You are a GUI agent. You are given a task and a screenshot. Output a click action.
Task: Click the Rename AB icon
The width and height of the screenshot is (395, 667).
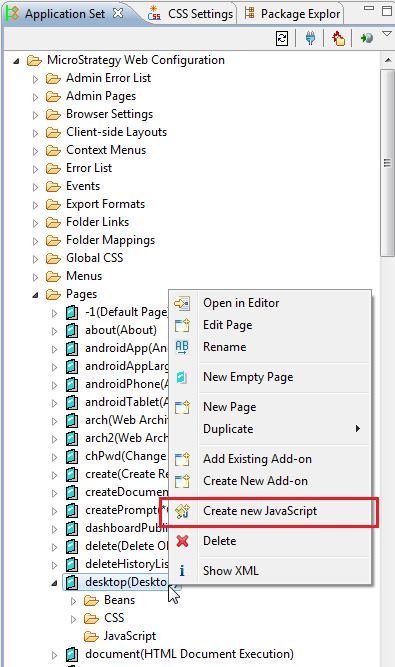(182, 347)
